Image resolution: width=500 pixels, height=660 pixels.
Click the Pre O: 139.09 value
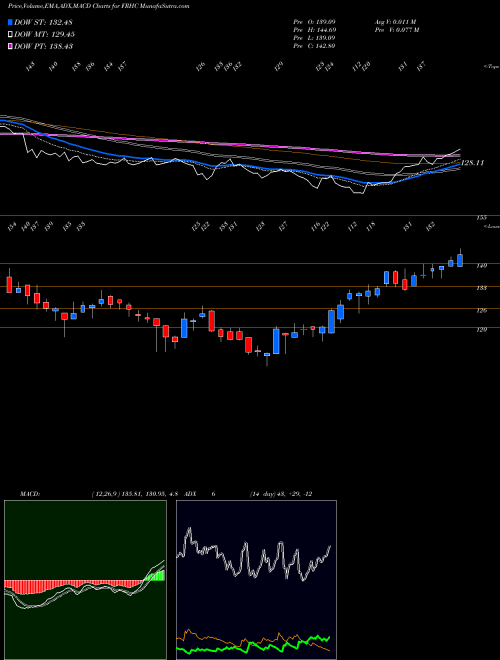(314, 21)
